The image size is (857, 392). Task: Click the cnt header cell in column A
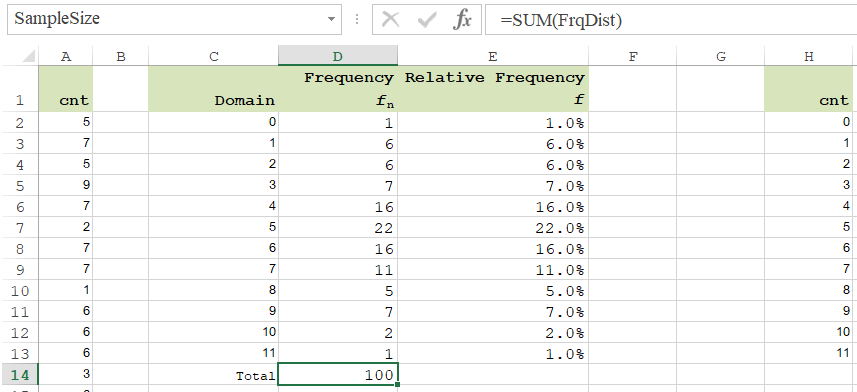[x=66, y=89]
